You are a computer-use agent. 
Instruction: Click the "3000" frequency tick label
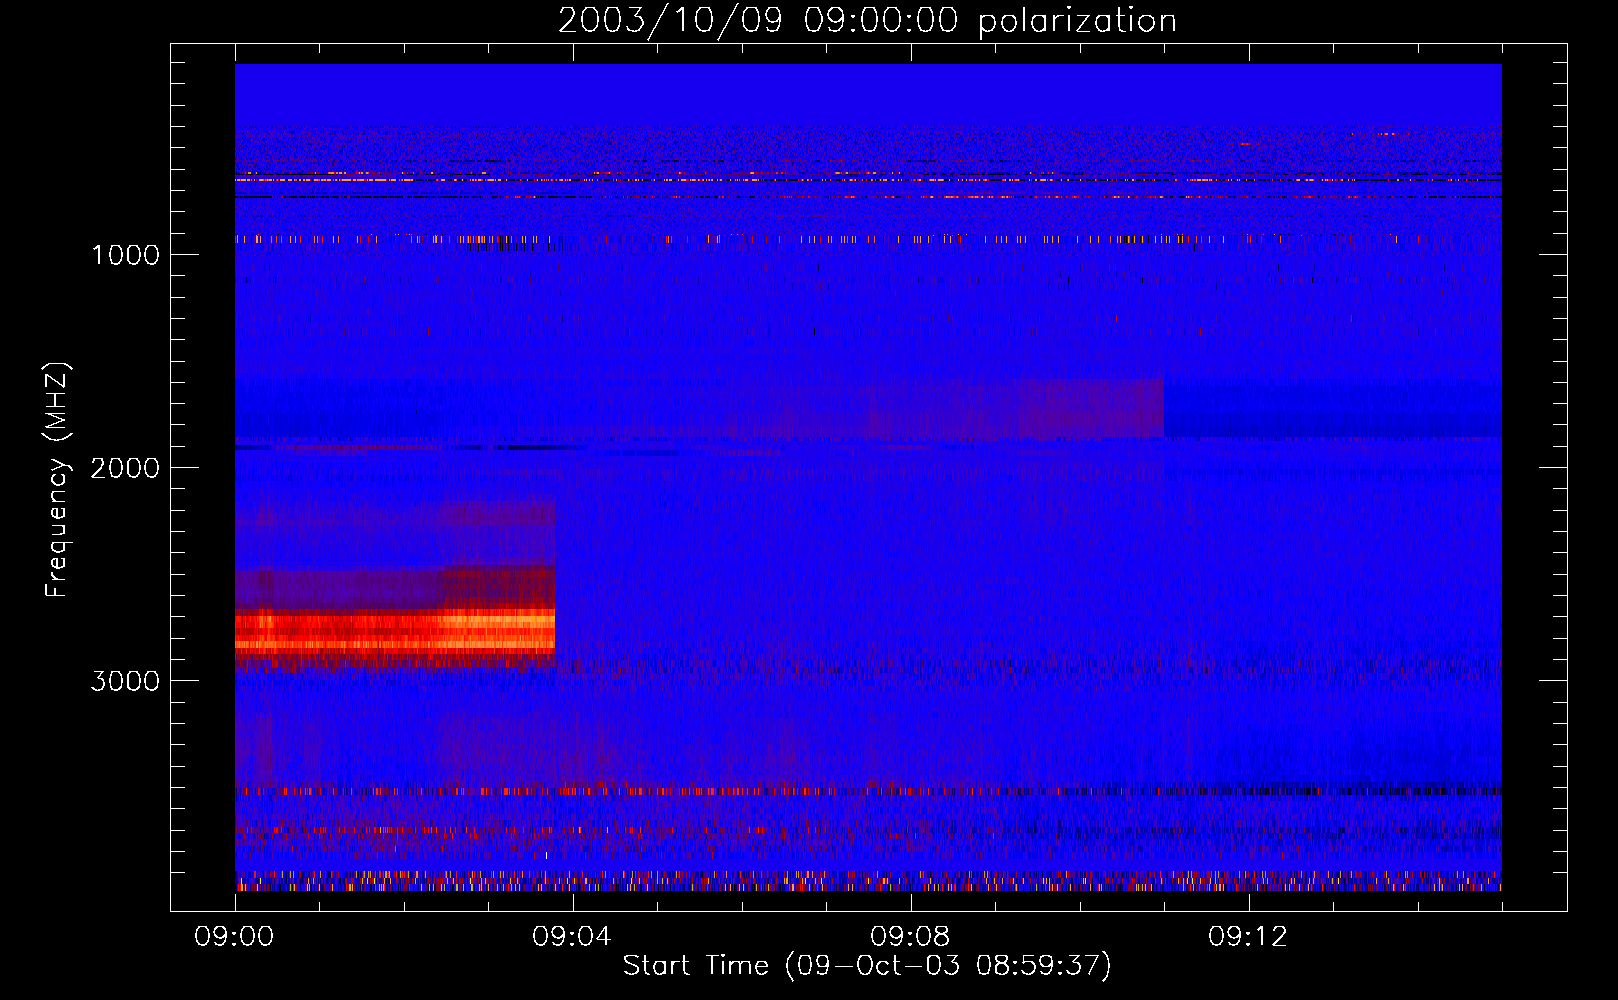(125, 681)
